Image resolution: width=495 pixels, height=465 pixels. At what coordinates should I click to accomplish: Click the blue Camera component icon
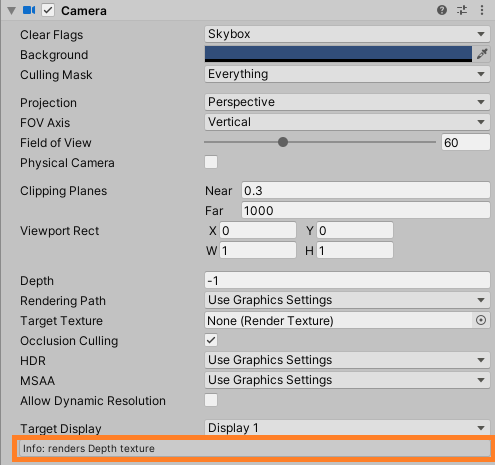[x=29, y=10]
